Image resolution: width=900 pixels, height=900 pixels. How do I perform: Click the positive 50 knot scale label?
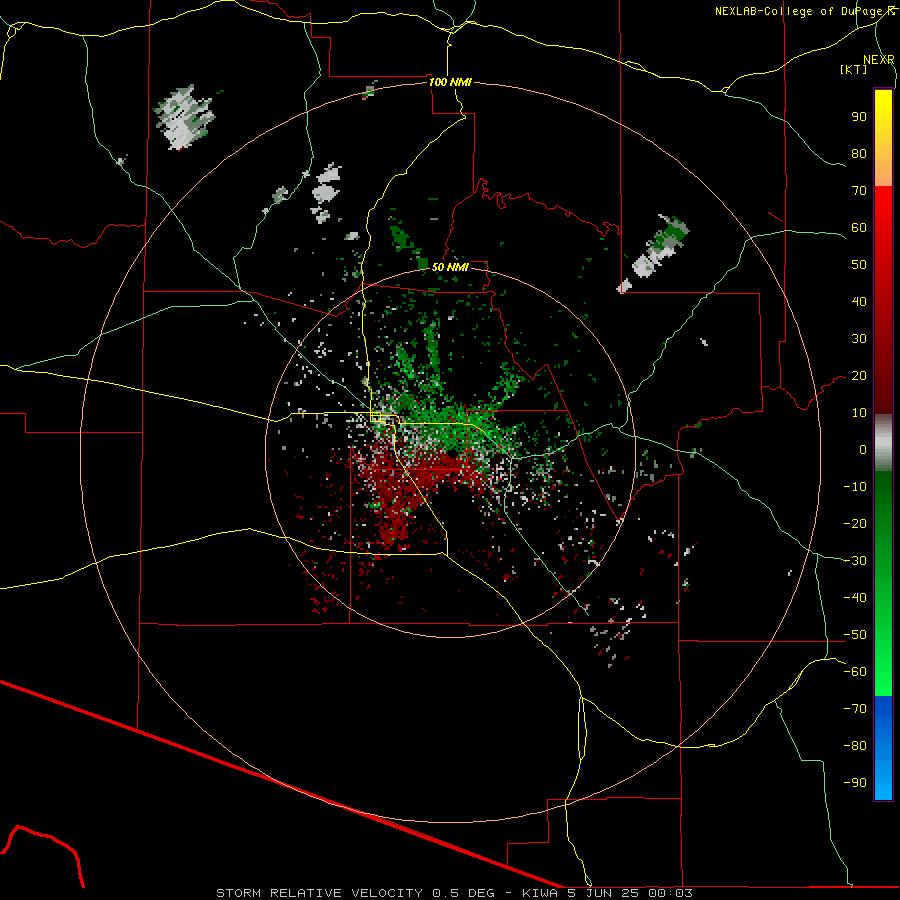[x=859, y=265]
